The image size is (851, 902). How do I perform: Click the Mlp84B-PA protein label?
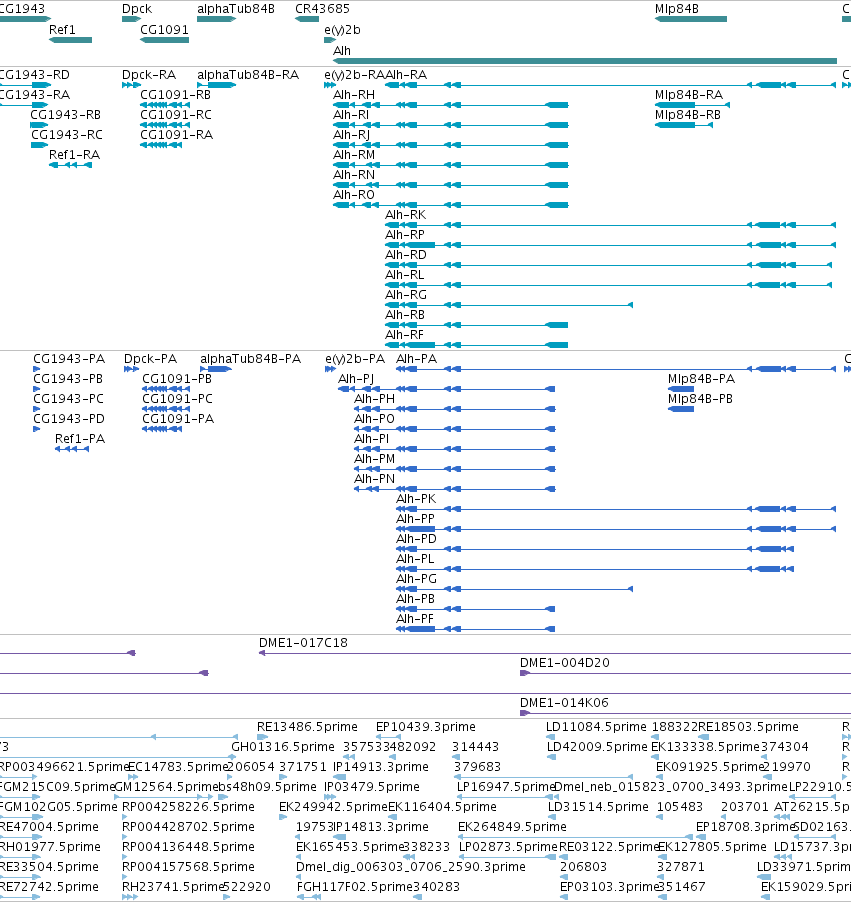click(x=701, y=379)
